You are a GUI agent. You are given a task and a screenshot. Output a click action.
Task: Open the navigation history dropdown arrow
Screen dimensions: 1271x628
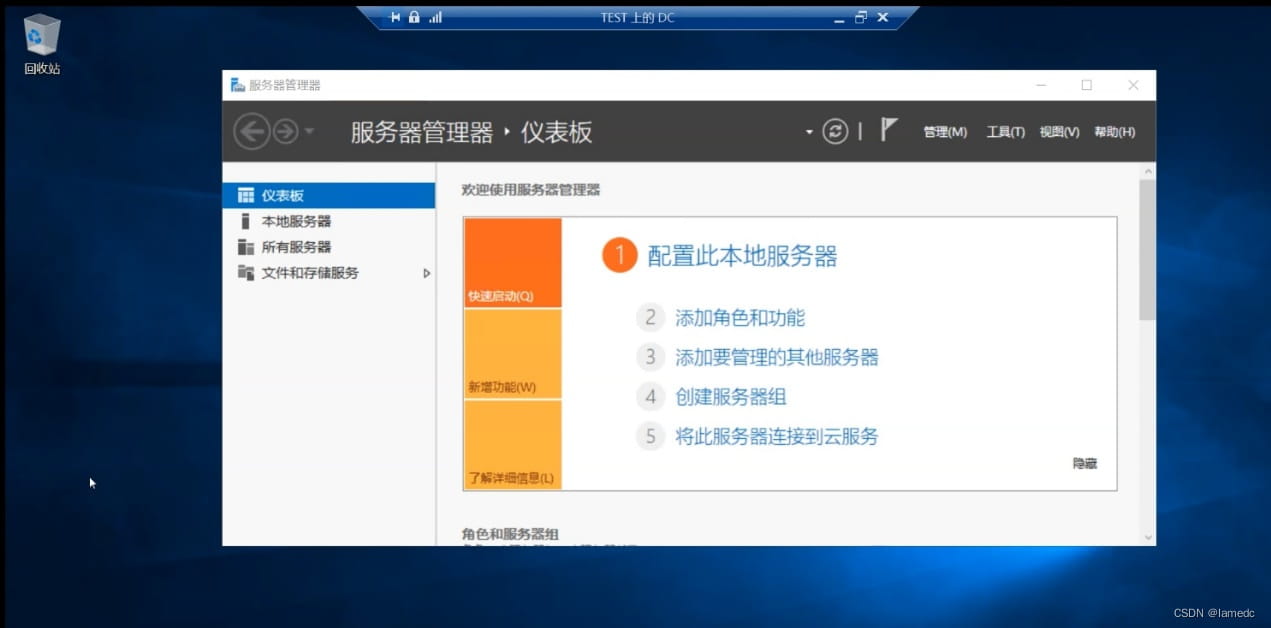(x=309, y=132)
